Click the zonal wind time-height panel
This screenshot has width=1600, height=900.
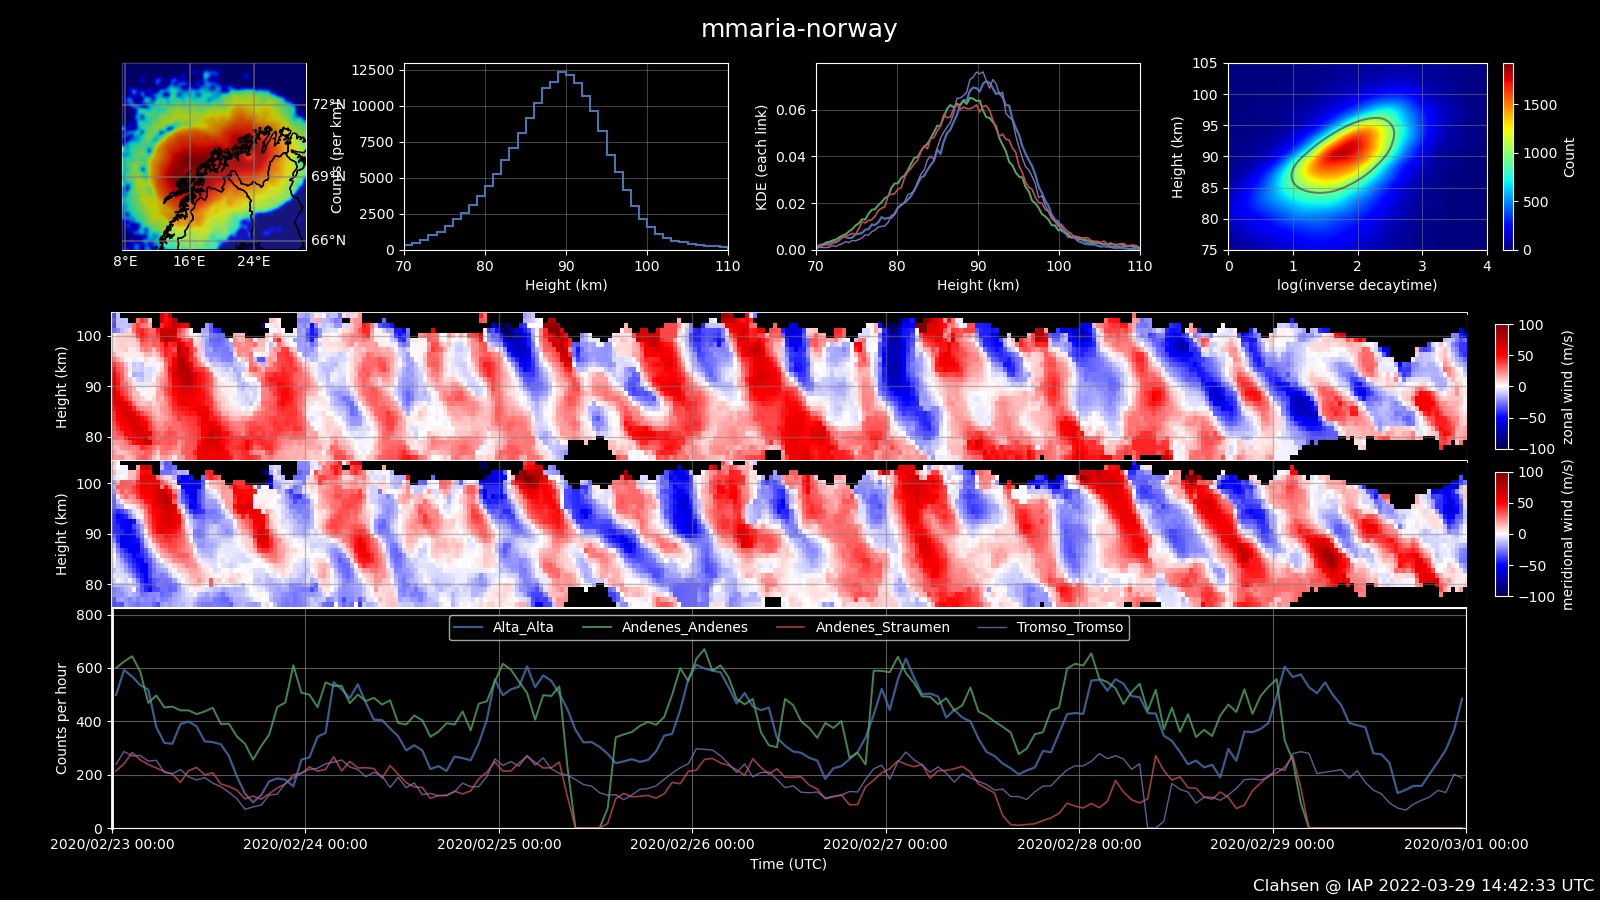[790, 386]
